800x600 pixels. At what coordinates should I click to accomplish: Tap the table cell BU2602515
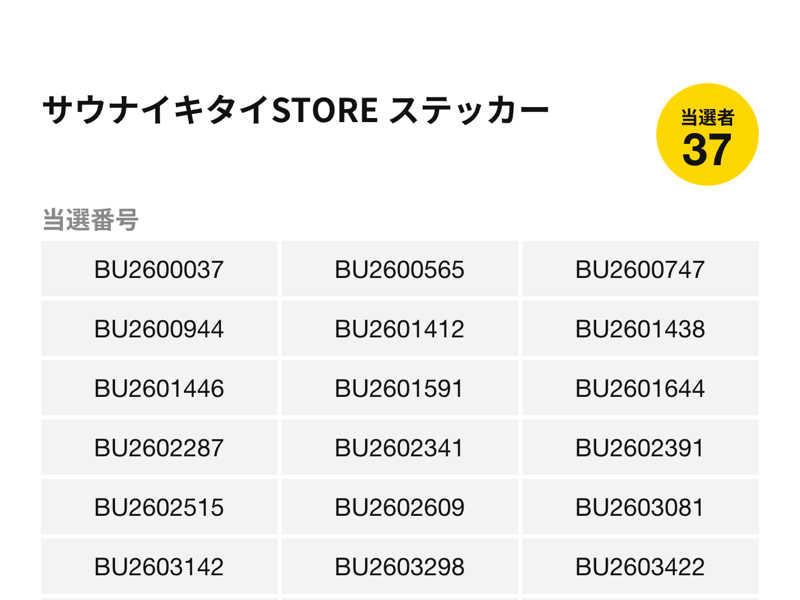coord(159,507)
